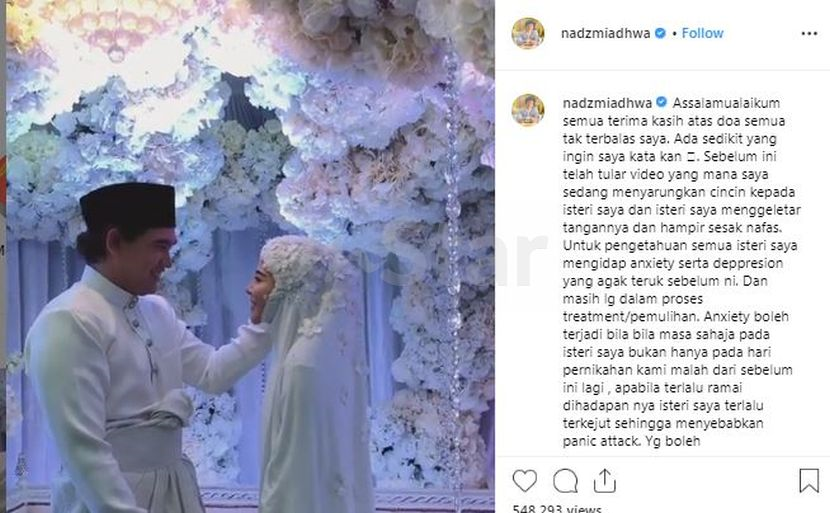Like the post with the heart icon
The height and width of the screenshot is (513, 830).
(x=525, y=481)
